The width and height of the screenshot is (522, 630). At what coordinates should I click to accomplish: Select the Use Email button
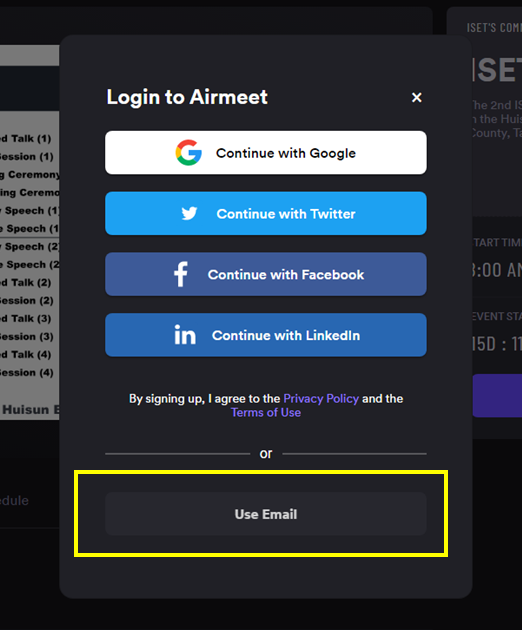point(266,514)
